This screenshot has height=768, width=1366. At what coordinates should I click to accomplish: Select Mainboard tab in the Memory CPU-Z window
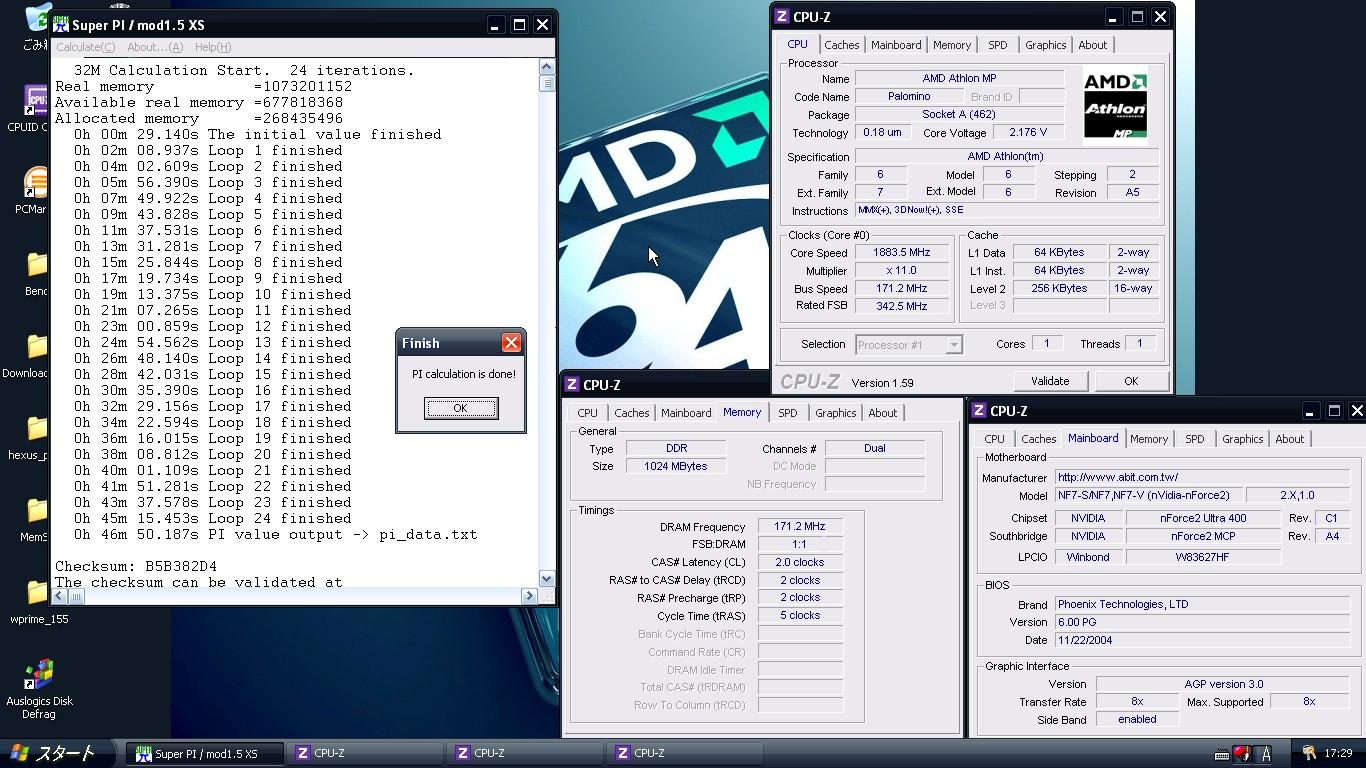[x=686, y=413]
